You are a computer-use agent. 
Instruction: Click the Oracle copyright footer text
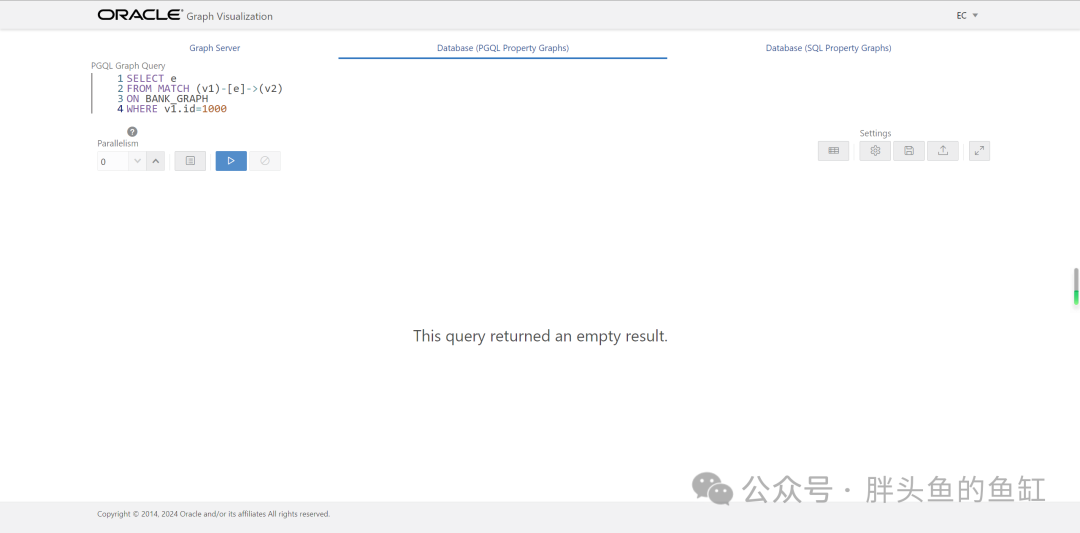214,514
